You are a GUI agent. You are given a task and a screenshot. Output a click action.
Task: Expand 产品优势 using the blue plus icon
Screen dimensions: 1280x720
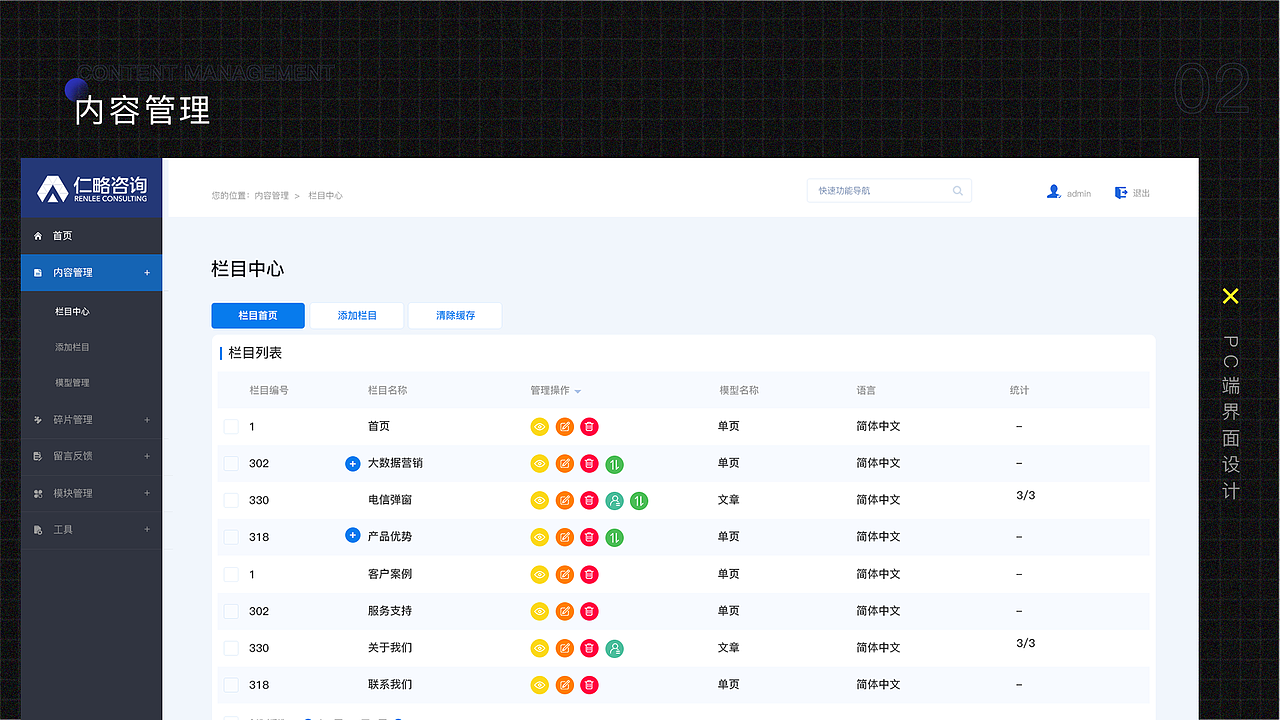coord(352,536)
